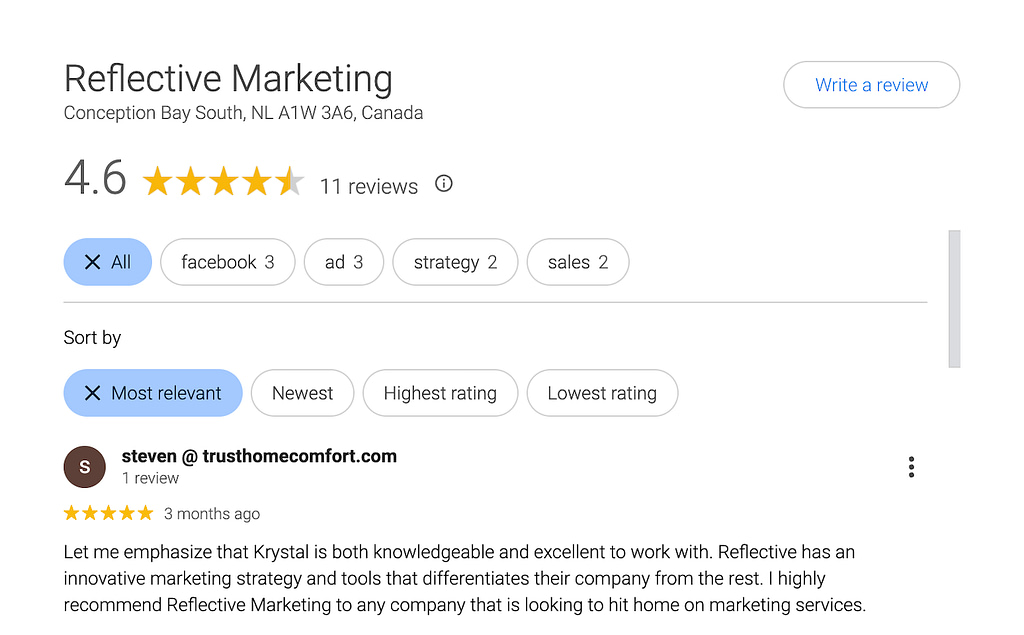Click the yellow star rating bar
Screen dimensions: 1024x635
(222, 181)
